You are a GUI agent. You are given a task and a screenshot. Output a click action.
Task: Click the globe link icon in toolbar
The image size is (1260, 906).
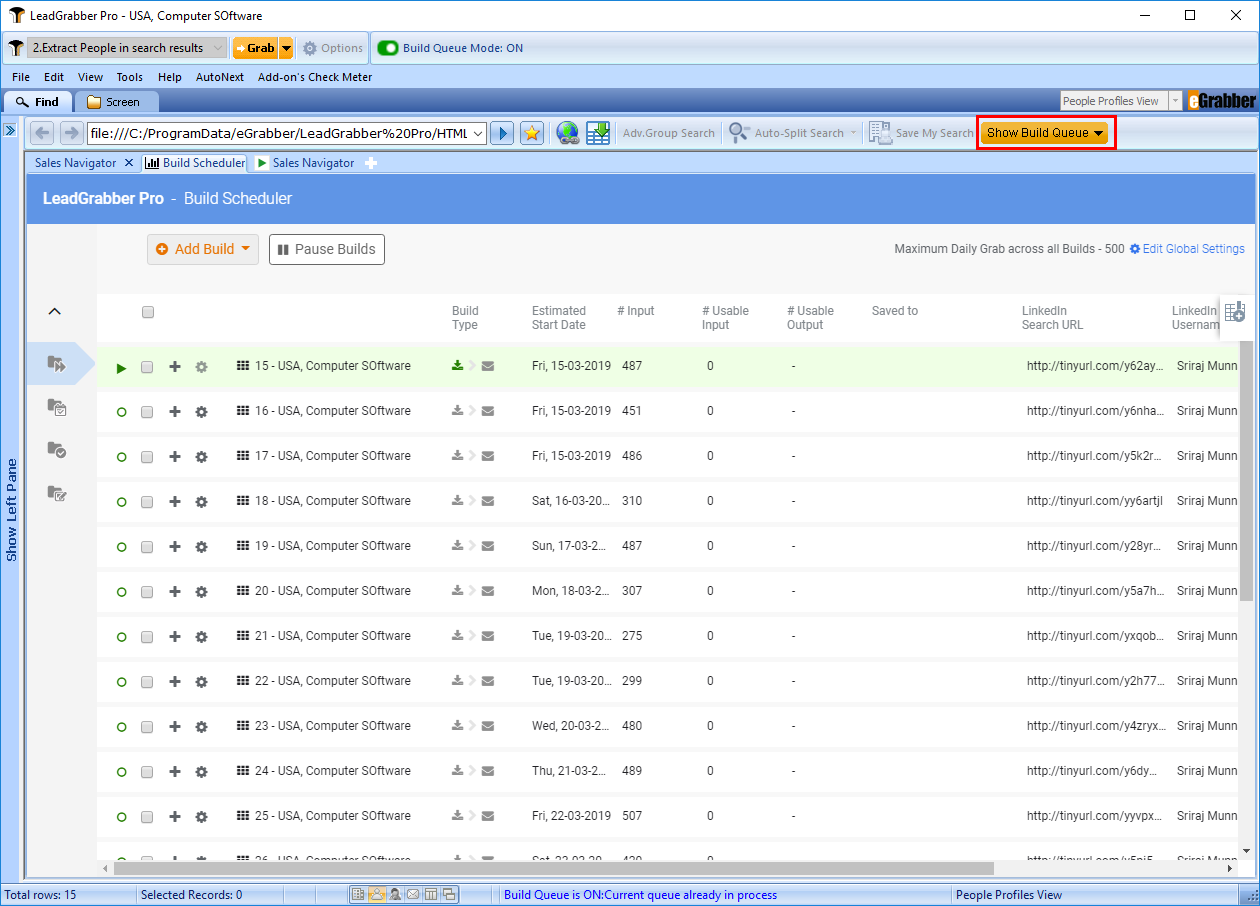(567, 133)
